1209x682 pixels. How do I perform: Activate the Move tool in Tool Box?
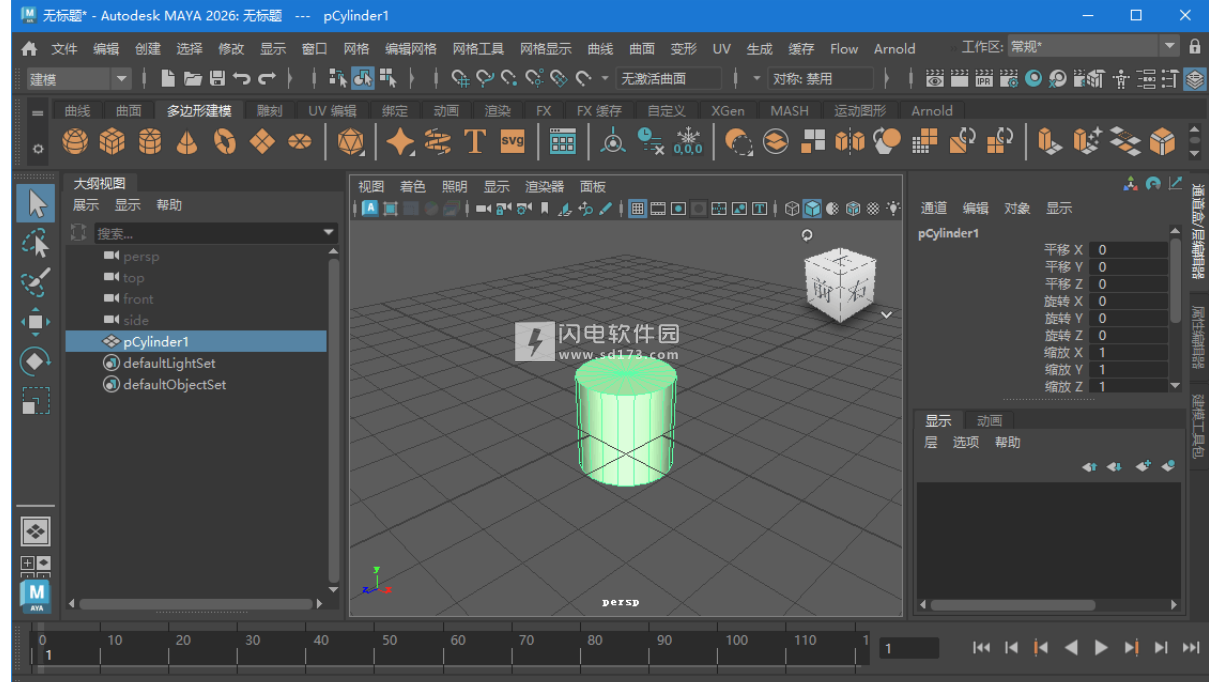[x=36, y=321]
